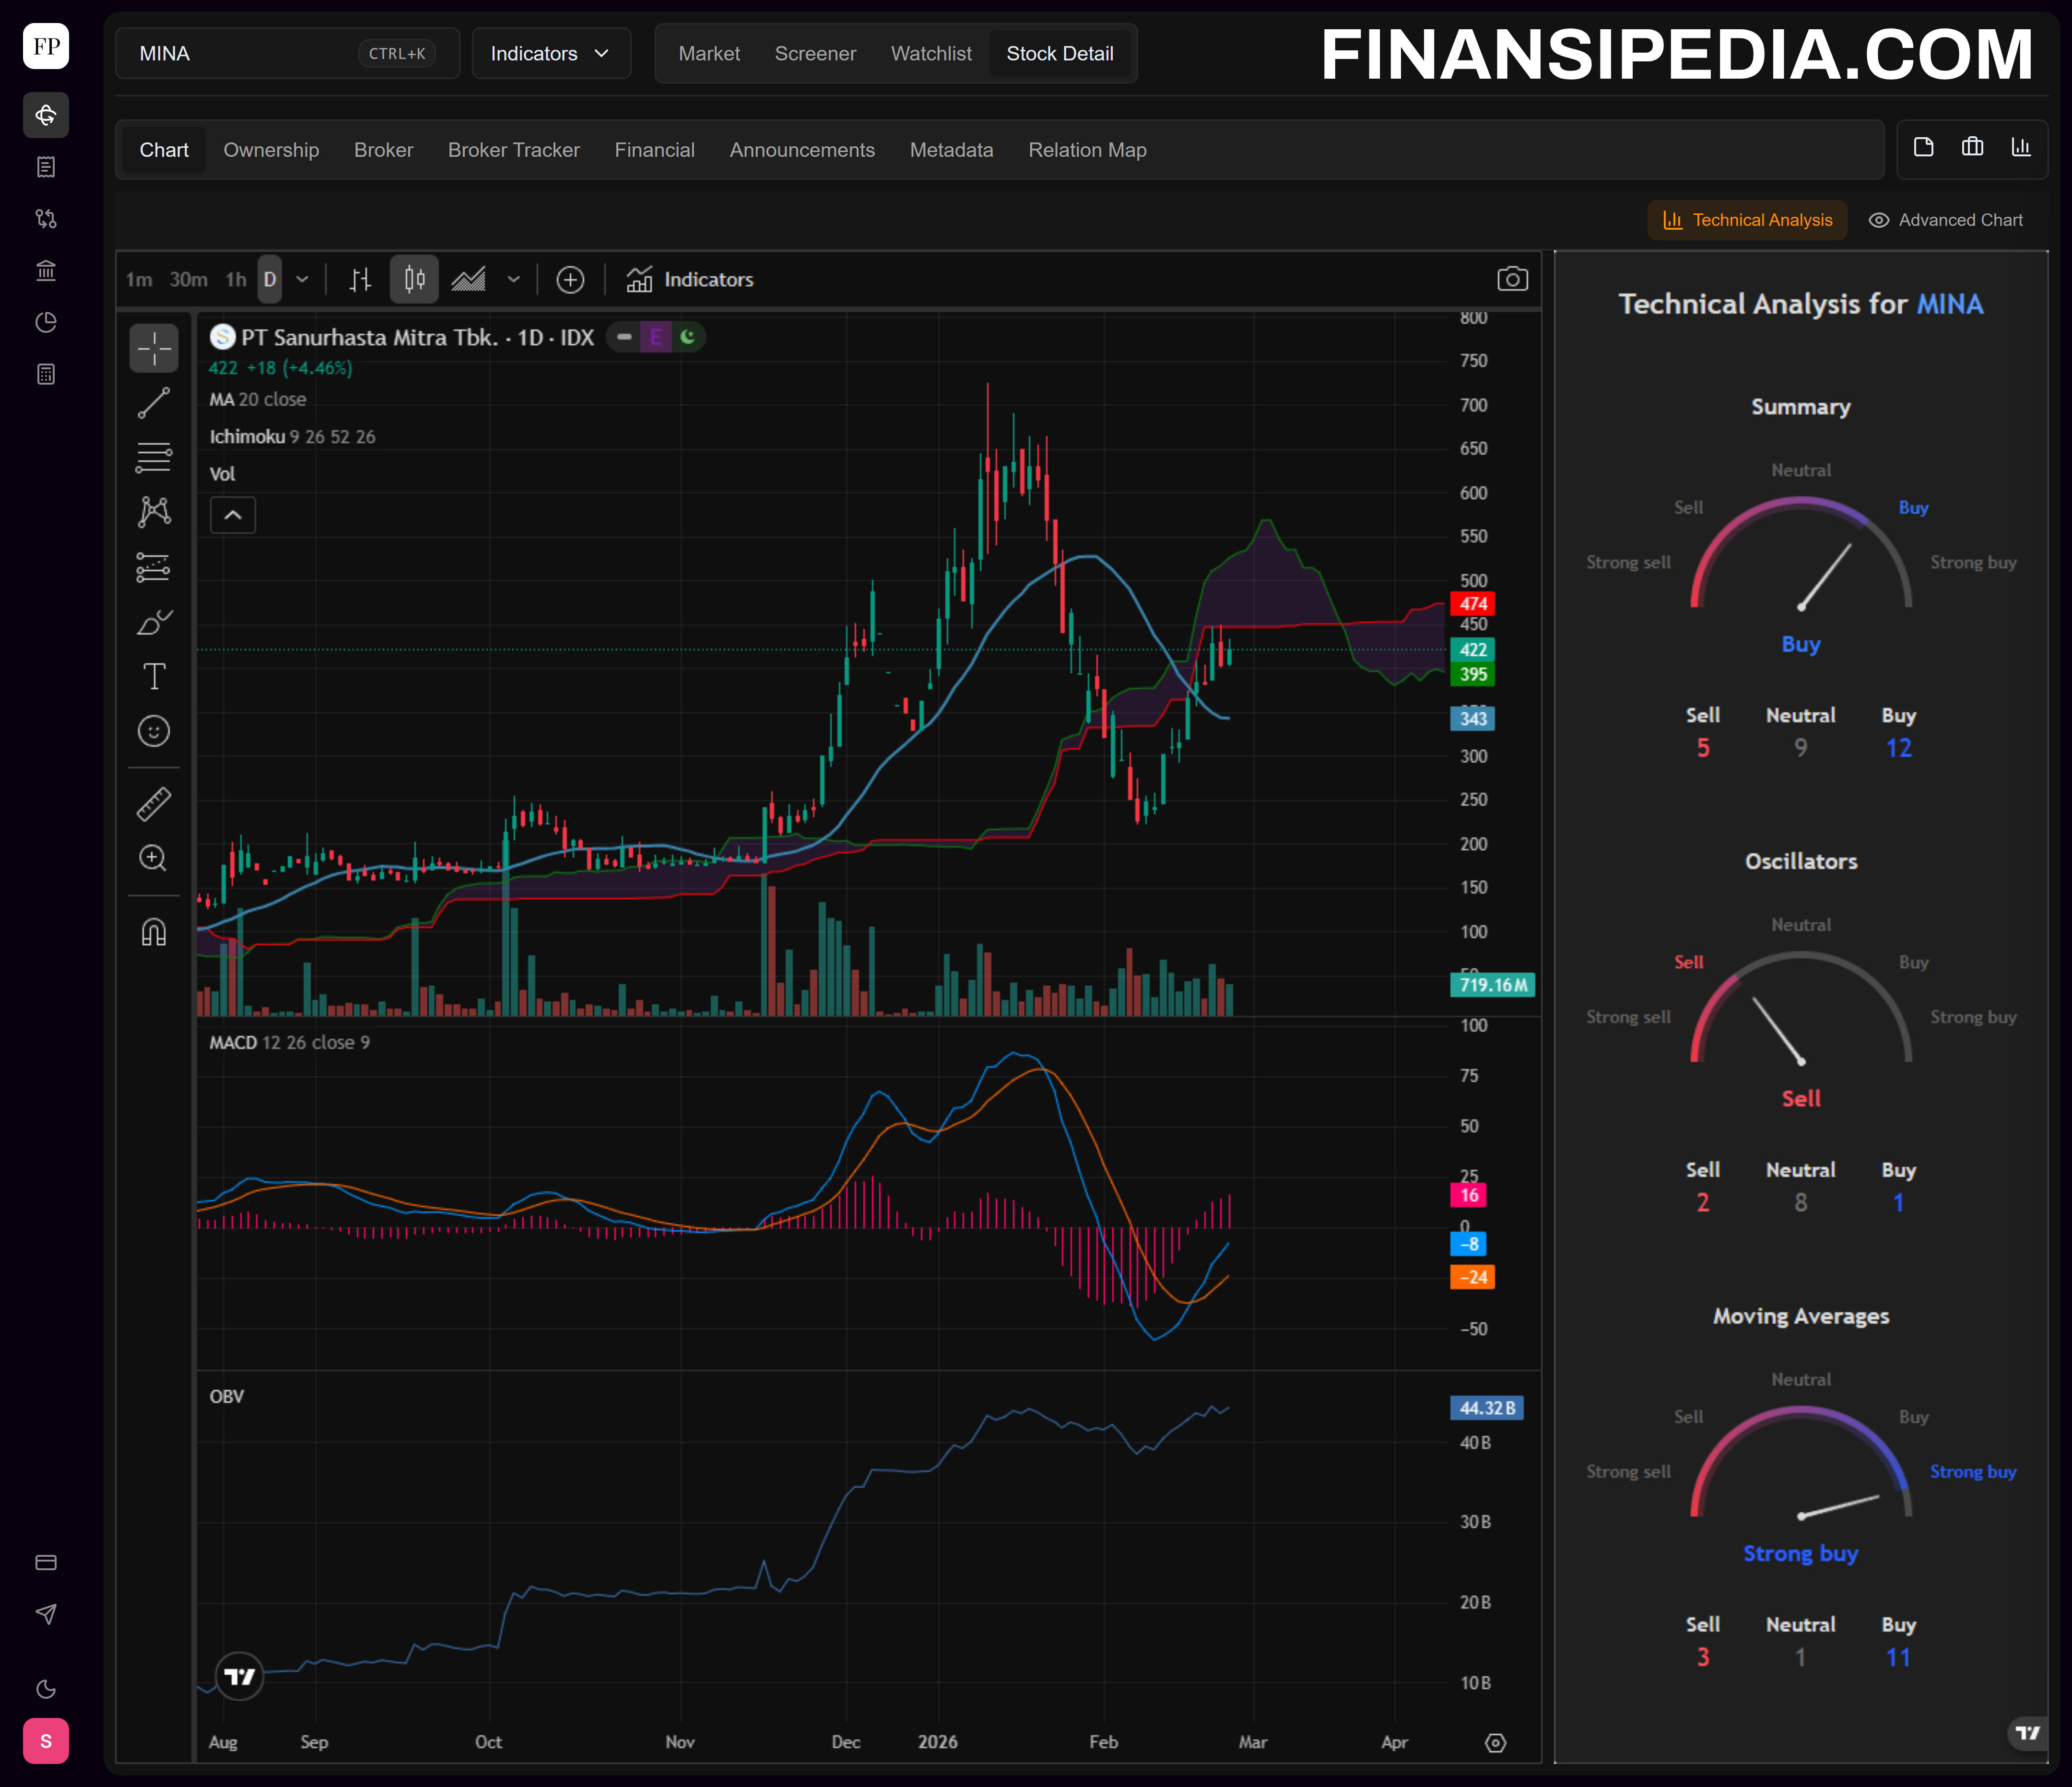2072x1787 pixels.
Task: Select the ruler measure tool
Action: coord(153,804)
